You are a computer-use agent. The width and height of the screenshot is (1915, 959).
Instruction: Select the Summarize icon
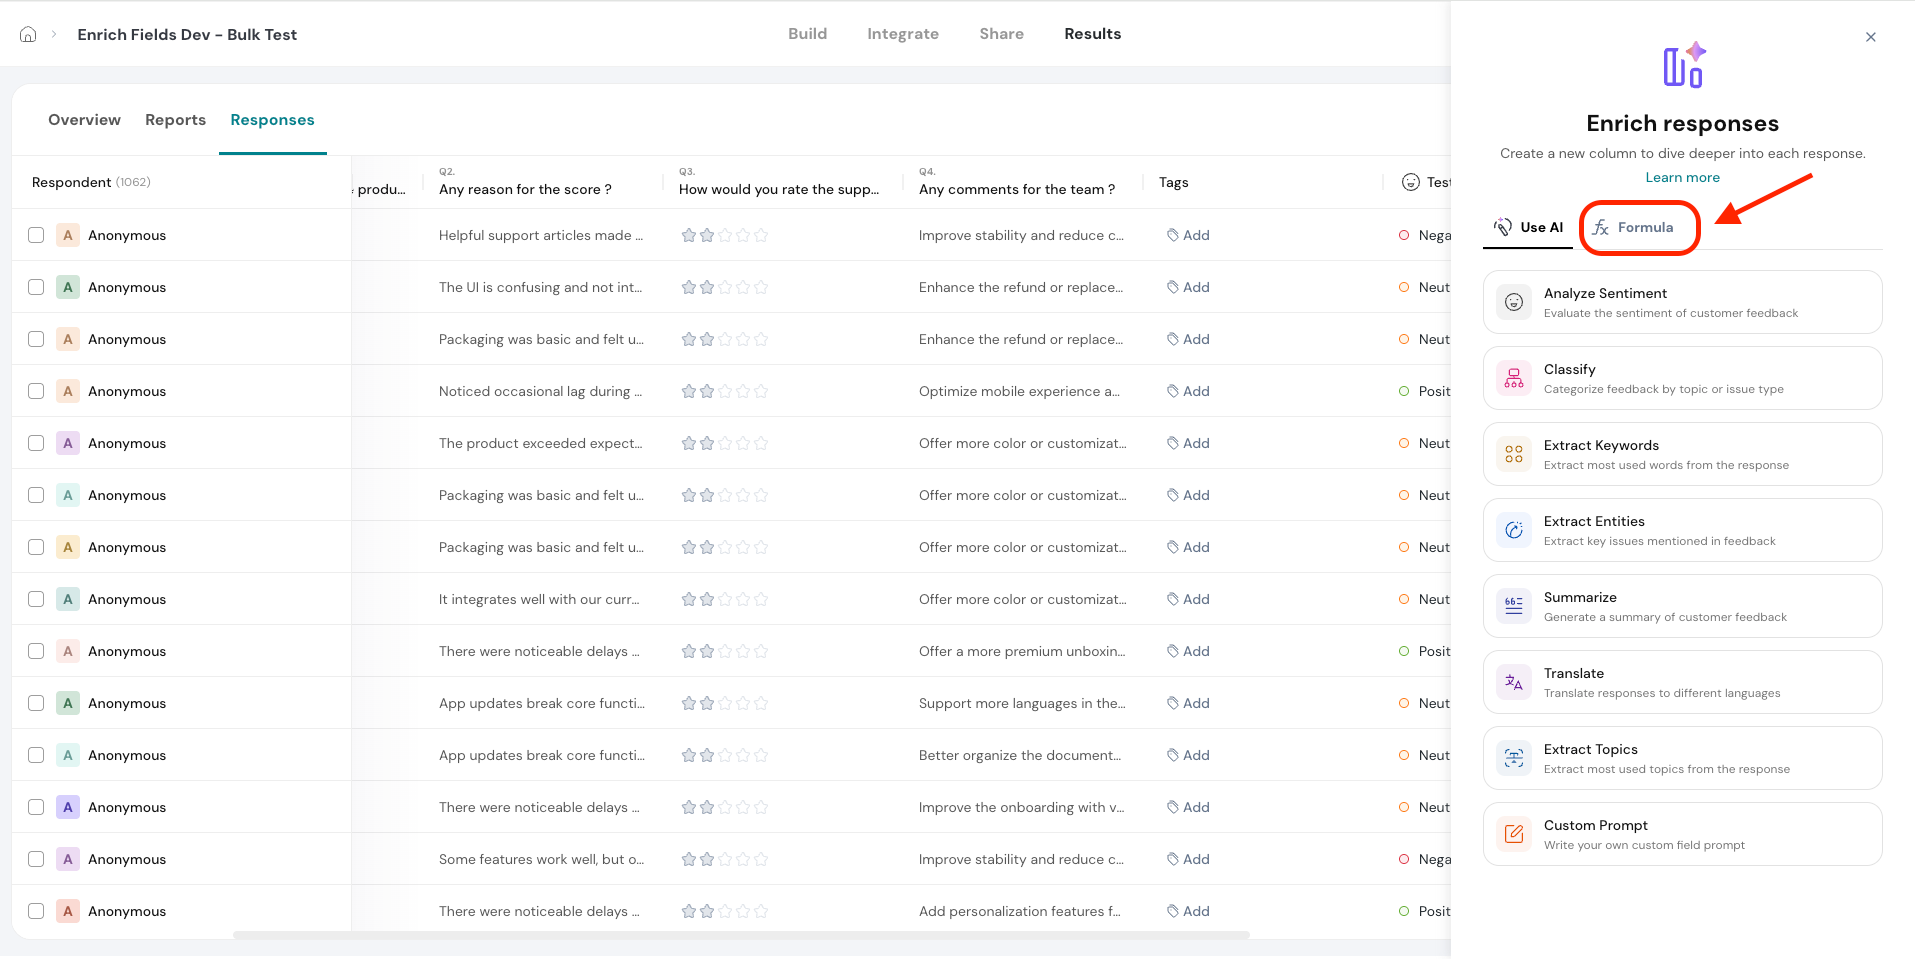(x=1514, y=606)
